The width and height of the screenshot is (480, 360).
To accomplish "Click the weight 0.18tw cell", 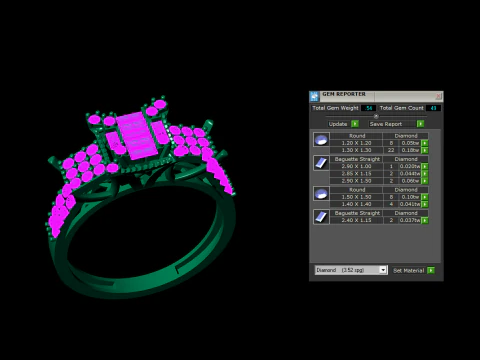I will (410, 150).
